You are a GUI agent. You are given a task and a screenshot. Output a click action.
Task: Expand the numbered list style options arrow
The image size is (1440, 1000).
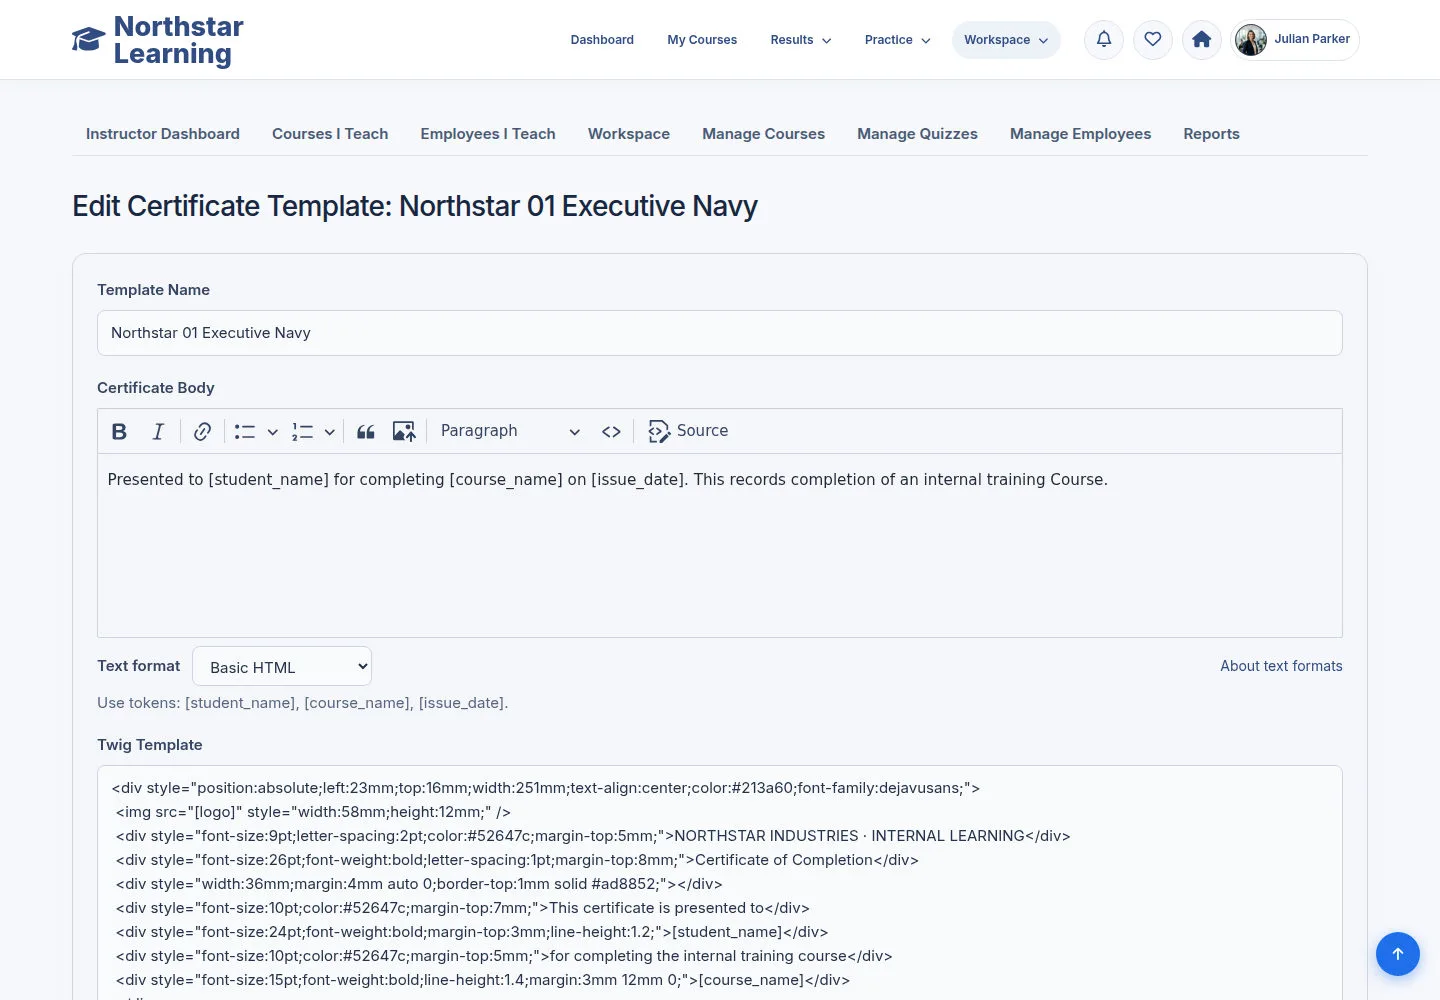329,432
